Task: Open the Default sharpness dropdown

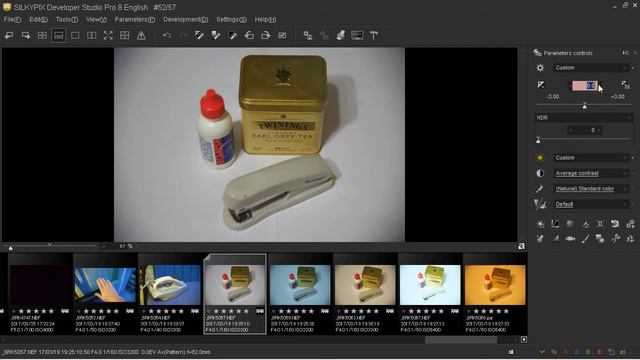Action: [x=591, y=204]
